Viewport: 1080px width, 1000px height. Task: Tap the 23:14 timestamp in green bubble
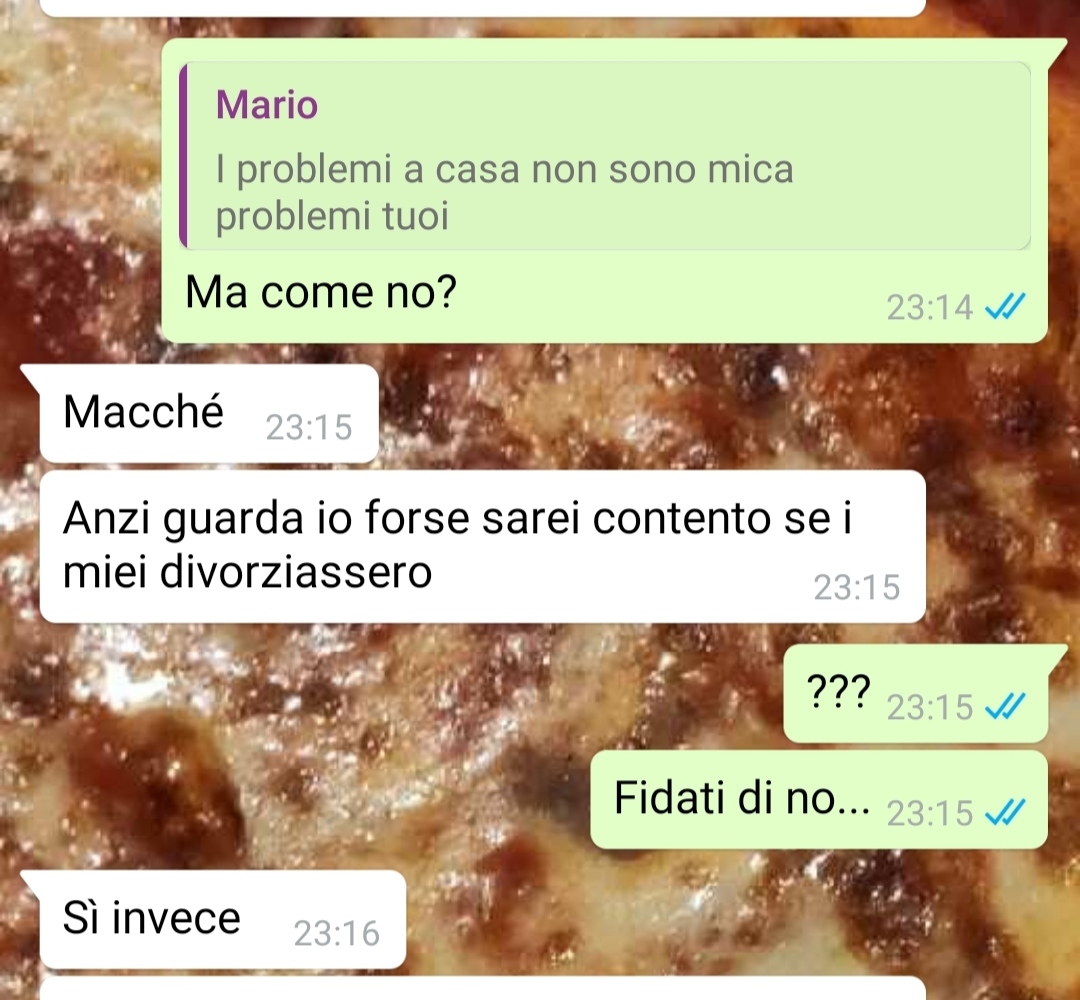(x=929, y=307)
